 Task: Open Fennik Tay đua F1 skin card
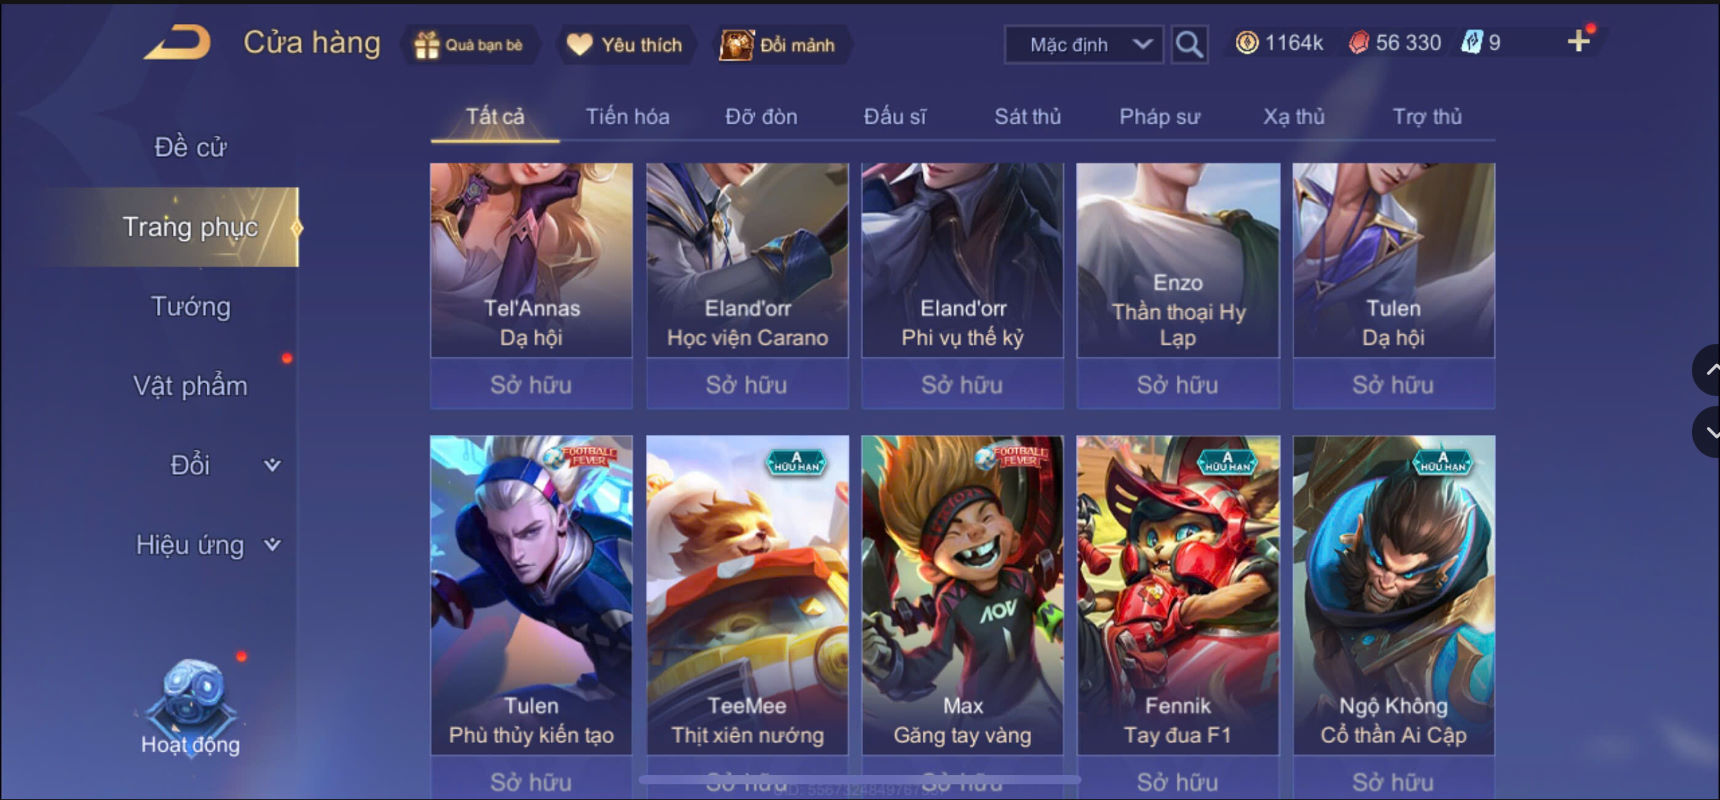point(1178,595)
